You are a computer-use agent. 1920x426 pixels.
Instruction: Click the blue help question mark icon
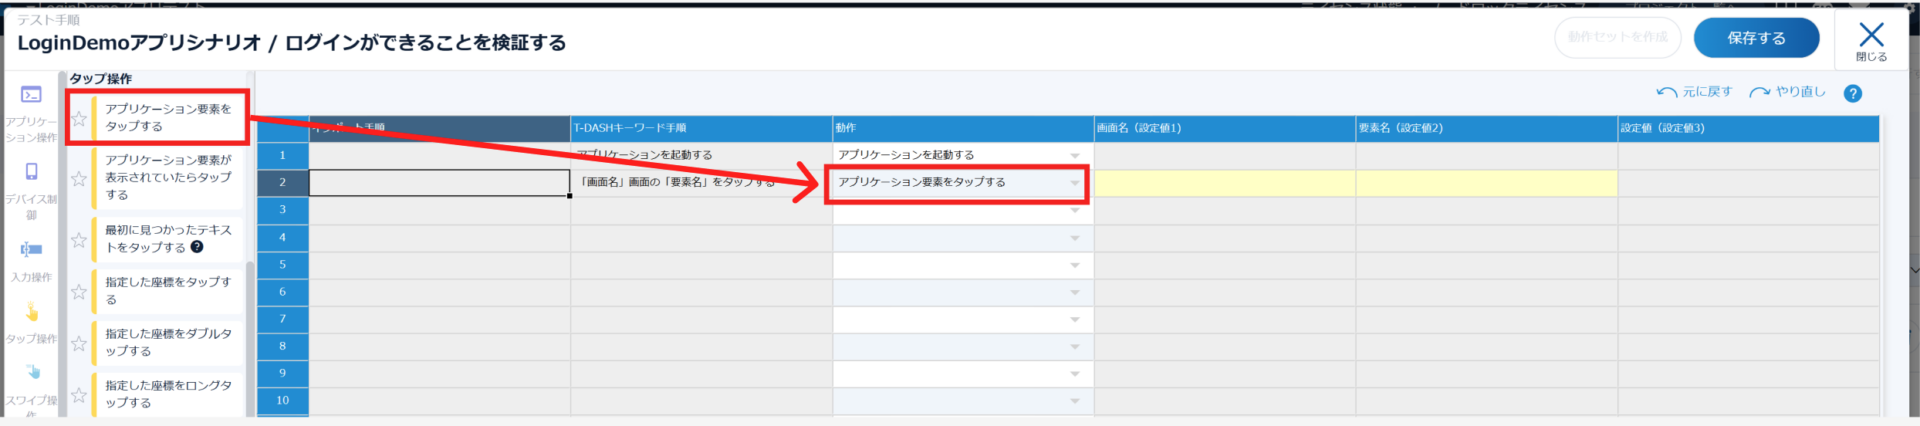(1852, 93)
